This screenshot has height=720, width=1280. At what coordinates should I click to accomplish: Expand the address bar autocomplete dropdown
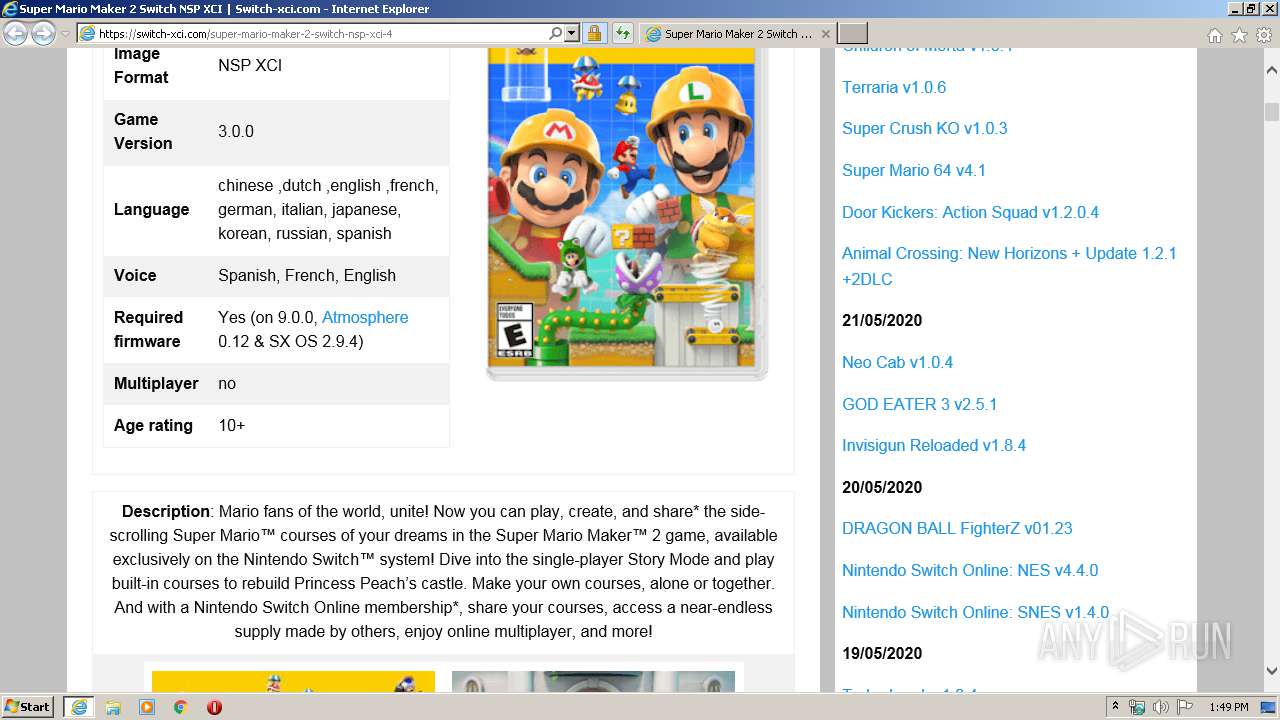[x=572, y=34]
